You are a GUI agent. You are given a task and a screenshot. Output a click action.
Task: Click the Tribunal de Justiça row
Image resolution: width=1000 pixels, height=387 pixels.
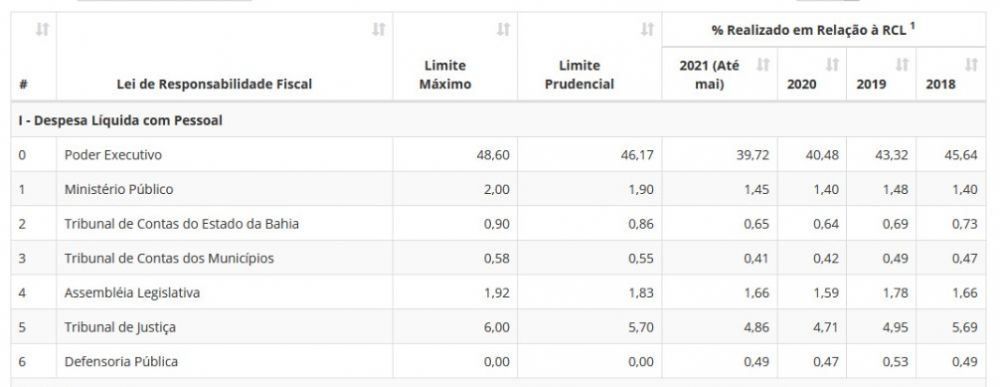pos(498,327)
